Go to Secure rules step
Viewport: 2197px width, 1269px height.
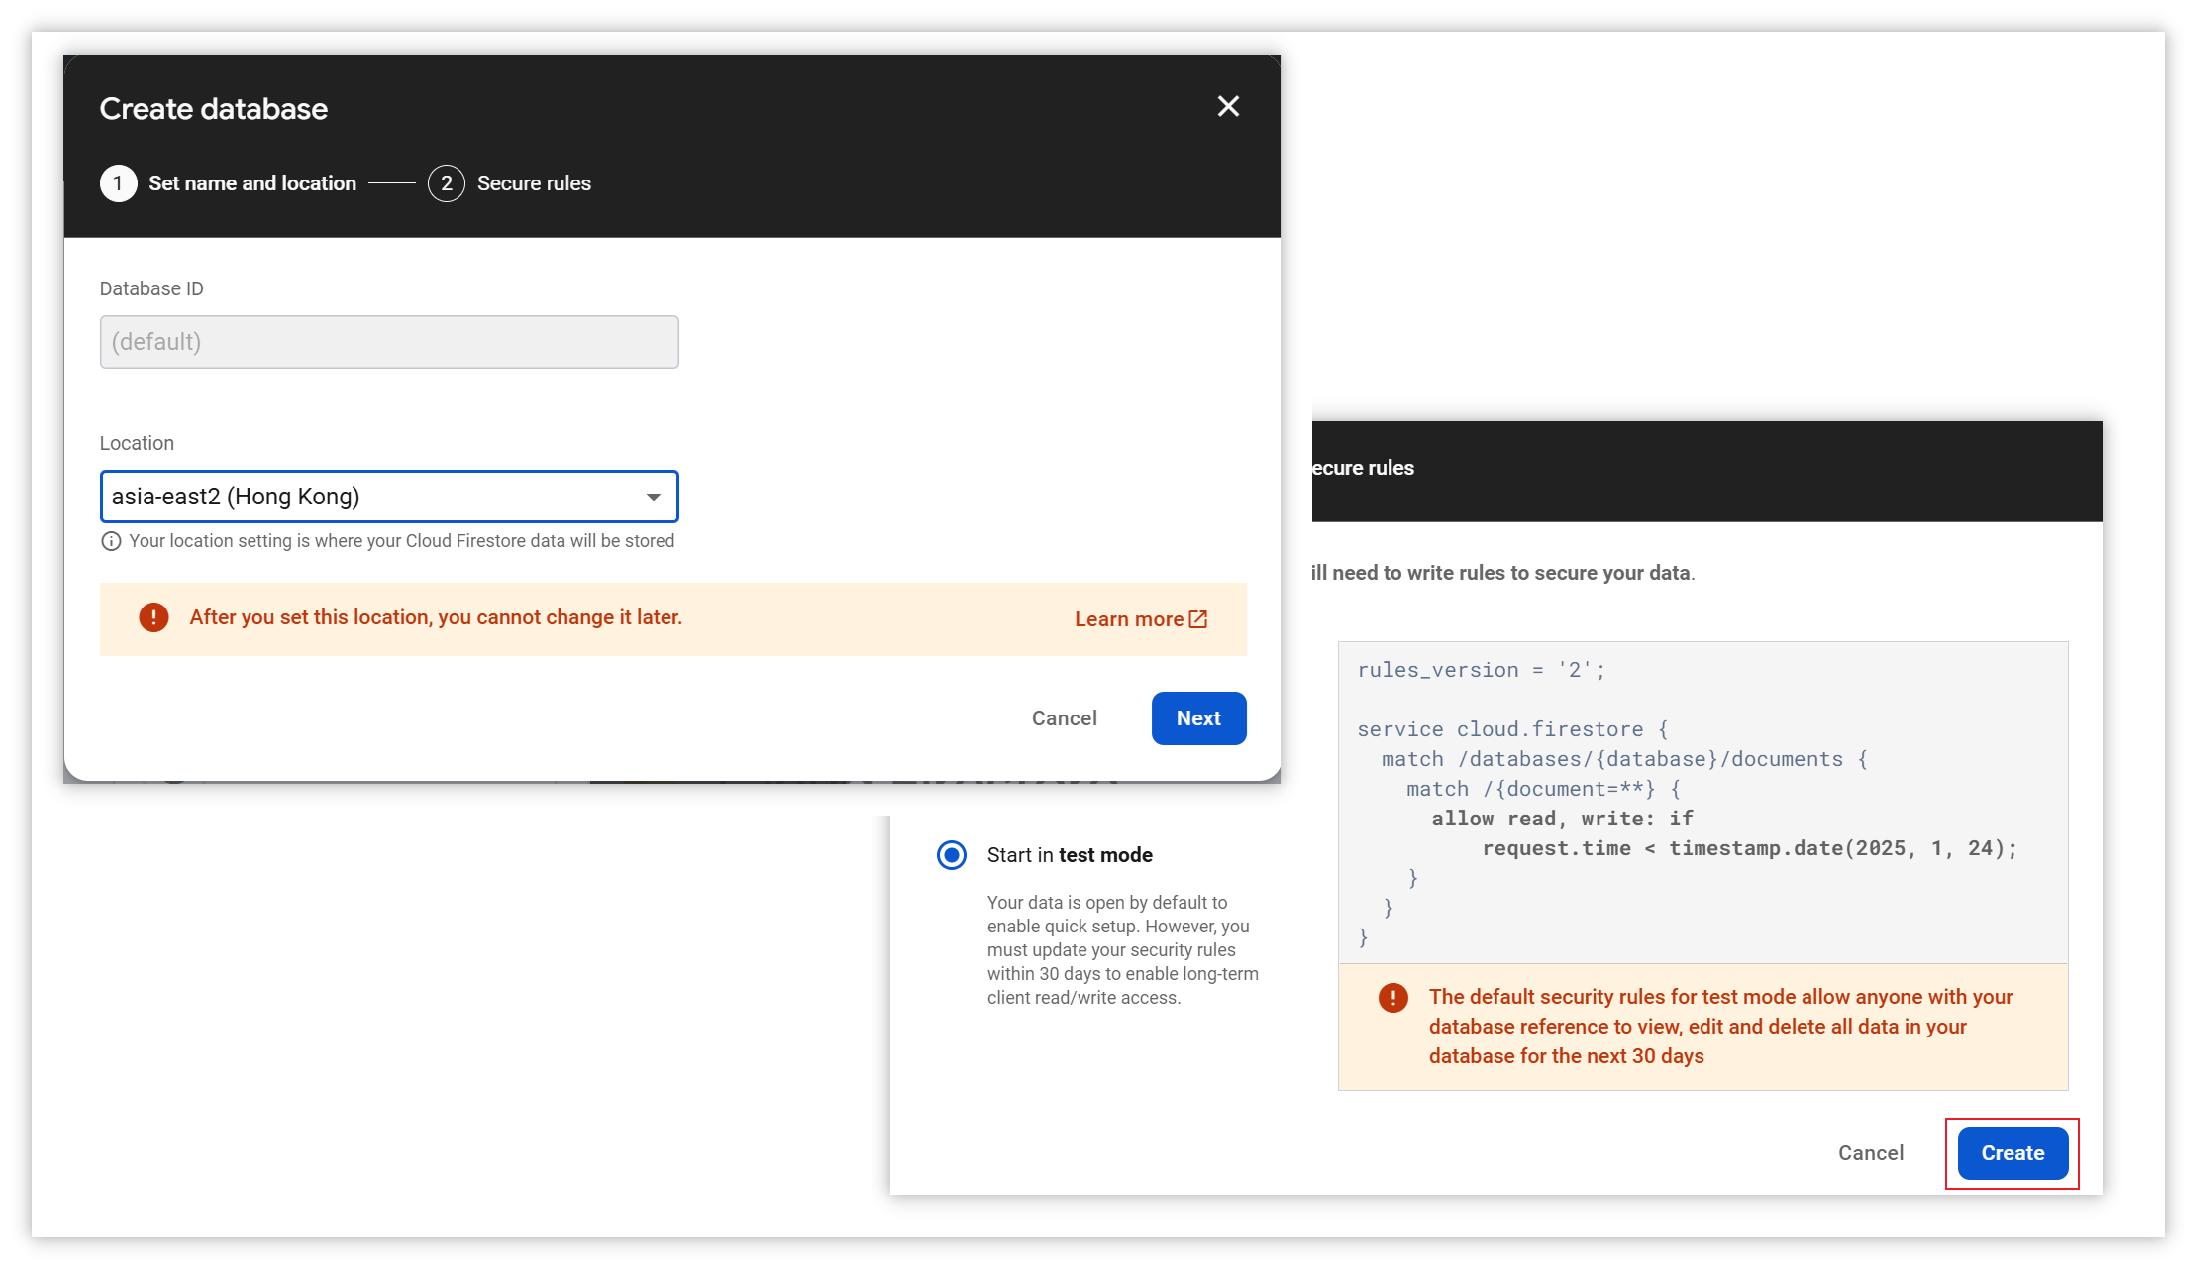[533, 183]
